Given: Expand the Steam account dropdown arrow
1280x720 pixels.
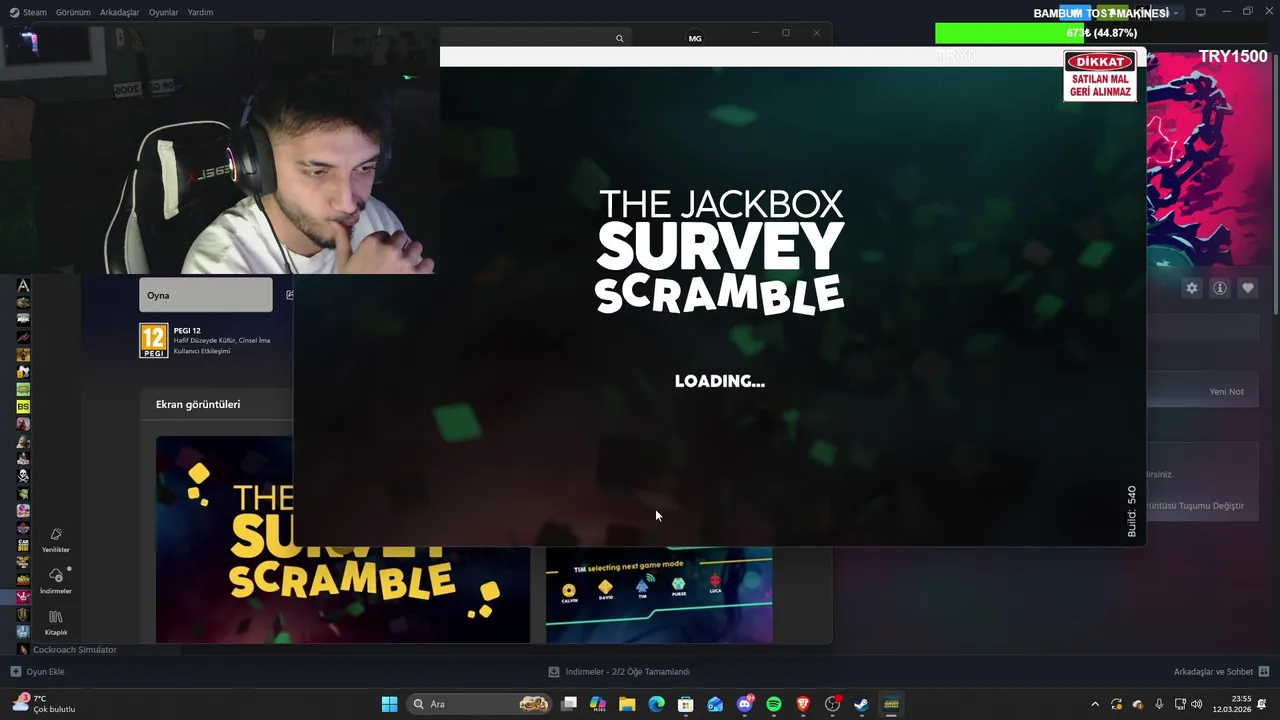Looking at the screenshot, I should tap(1176, 13).
